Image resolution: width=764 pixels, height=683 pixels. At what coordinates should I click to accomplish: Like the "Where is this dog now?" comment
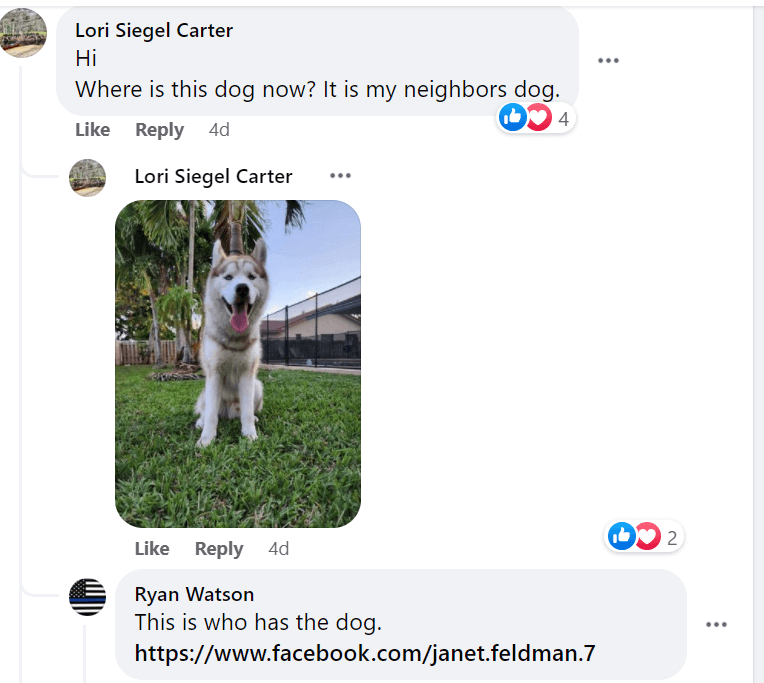click(x=93, y=130)
